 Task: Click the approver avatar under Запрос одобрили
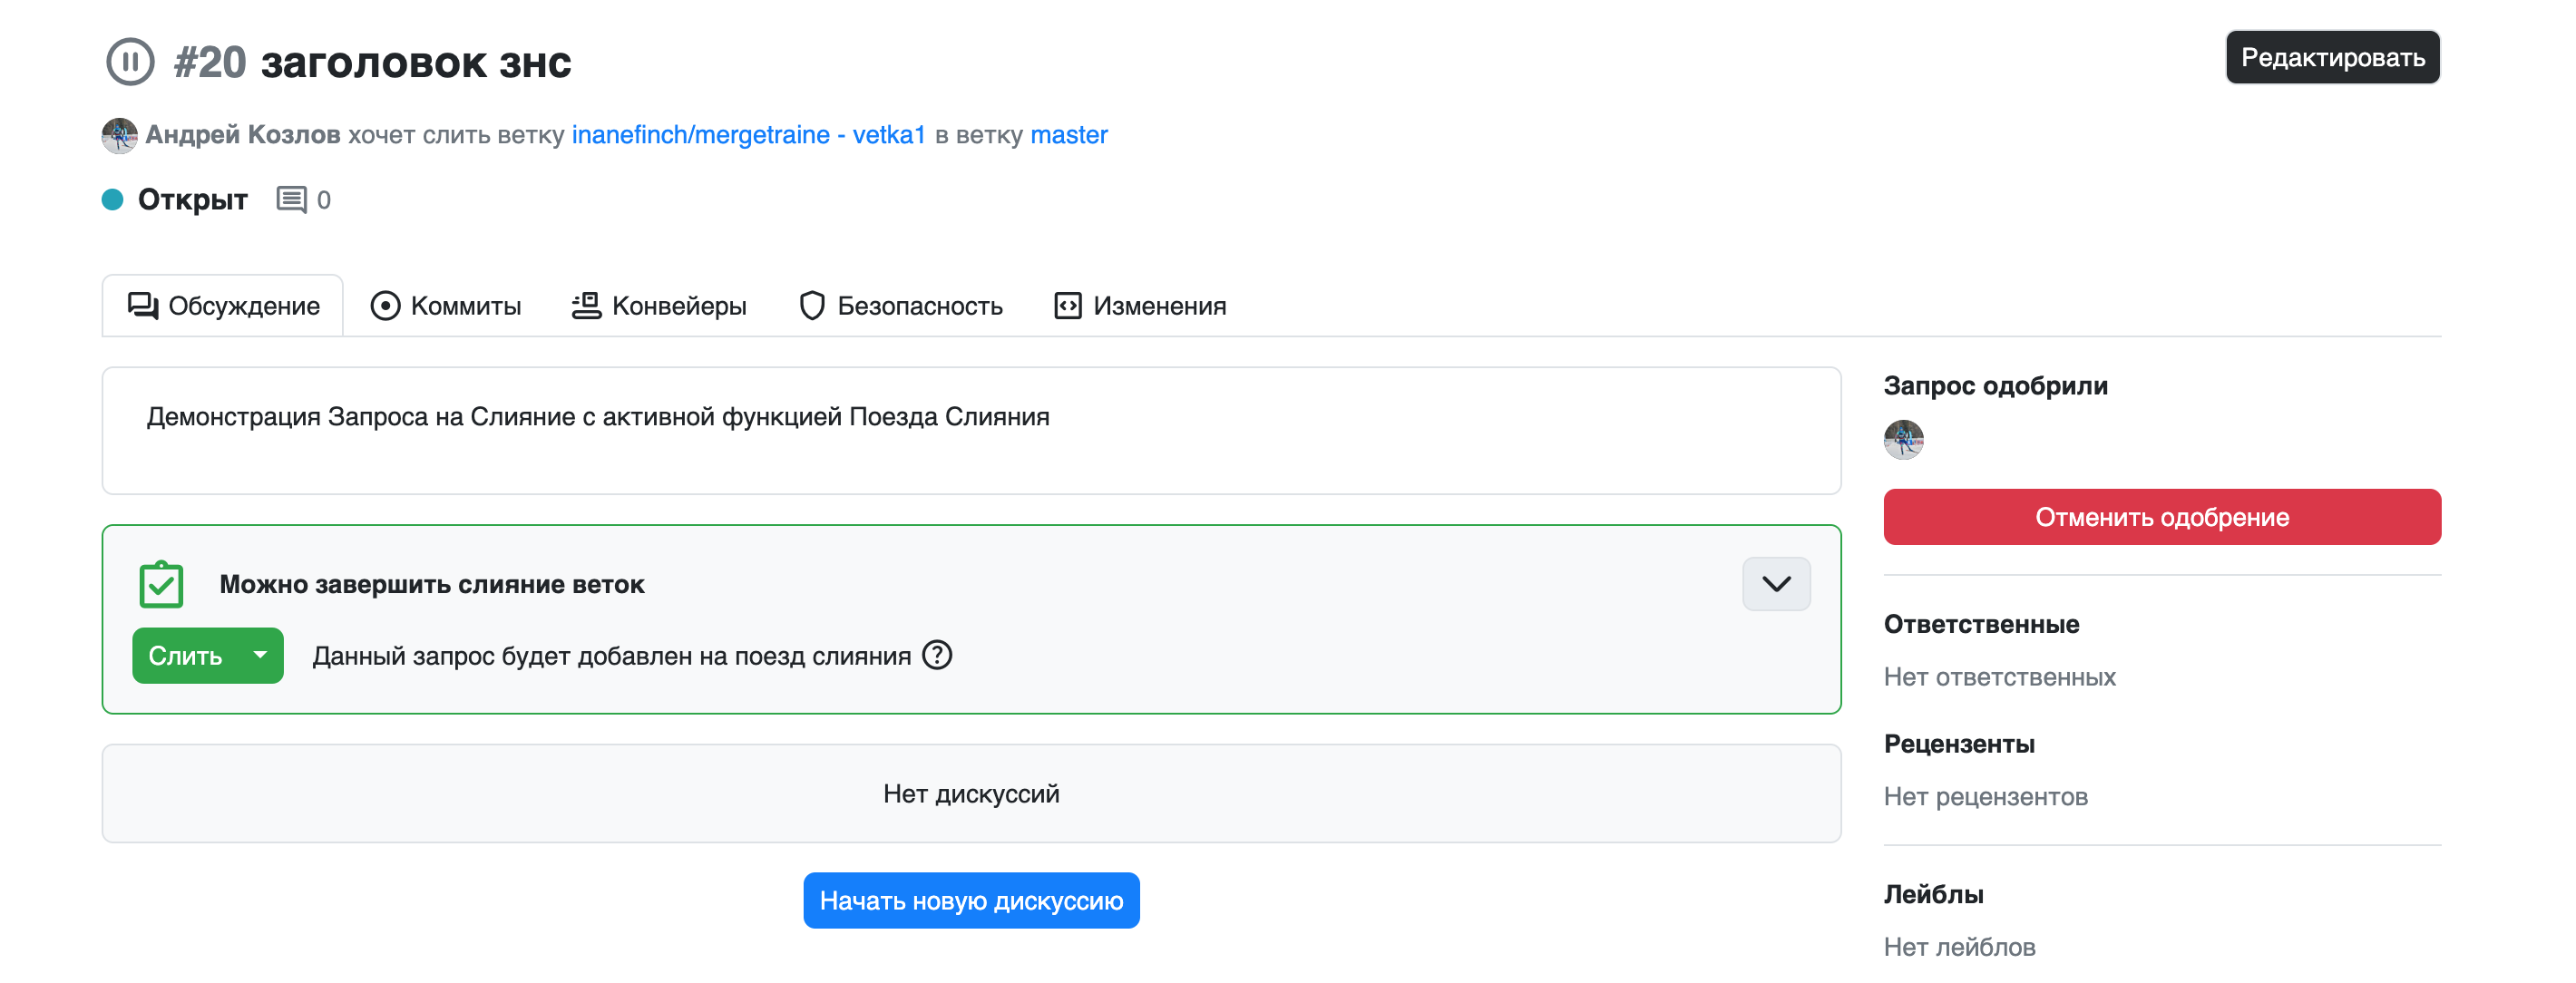point(1903,439)
